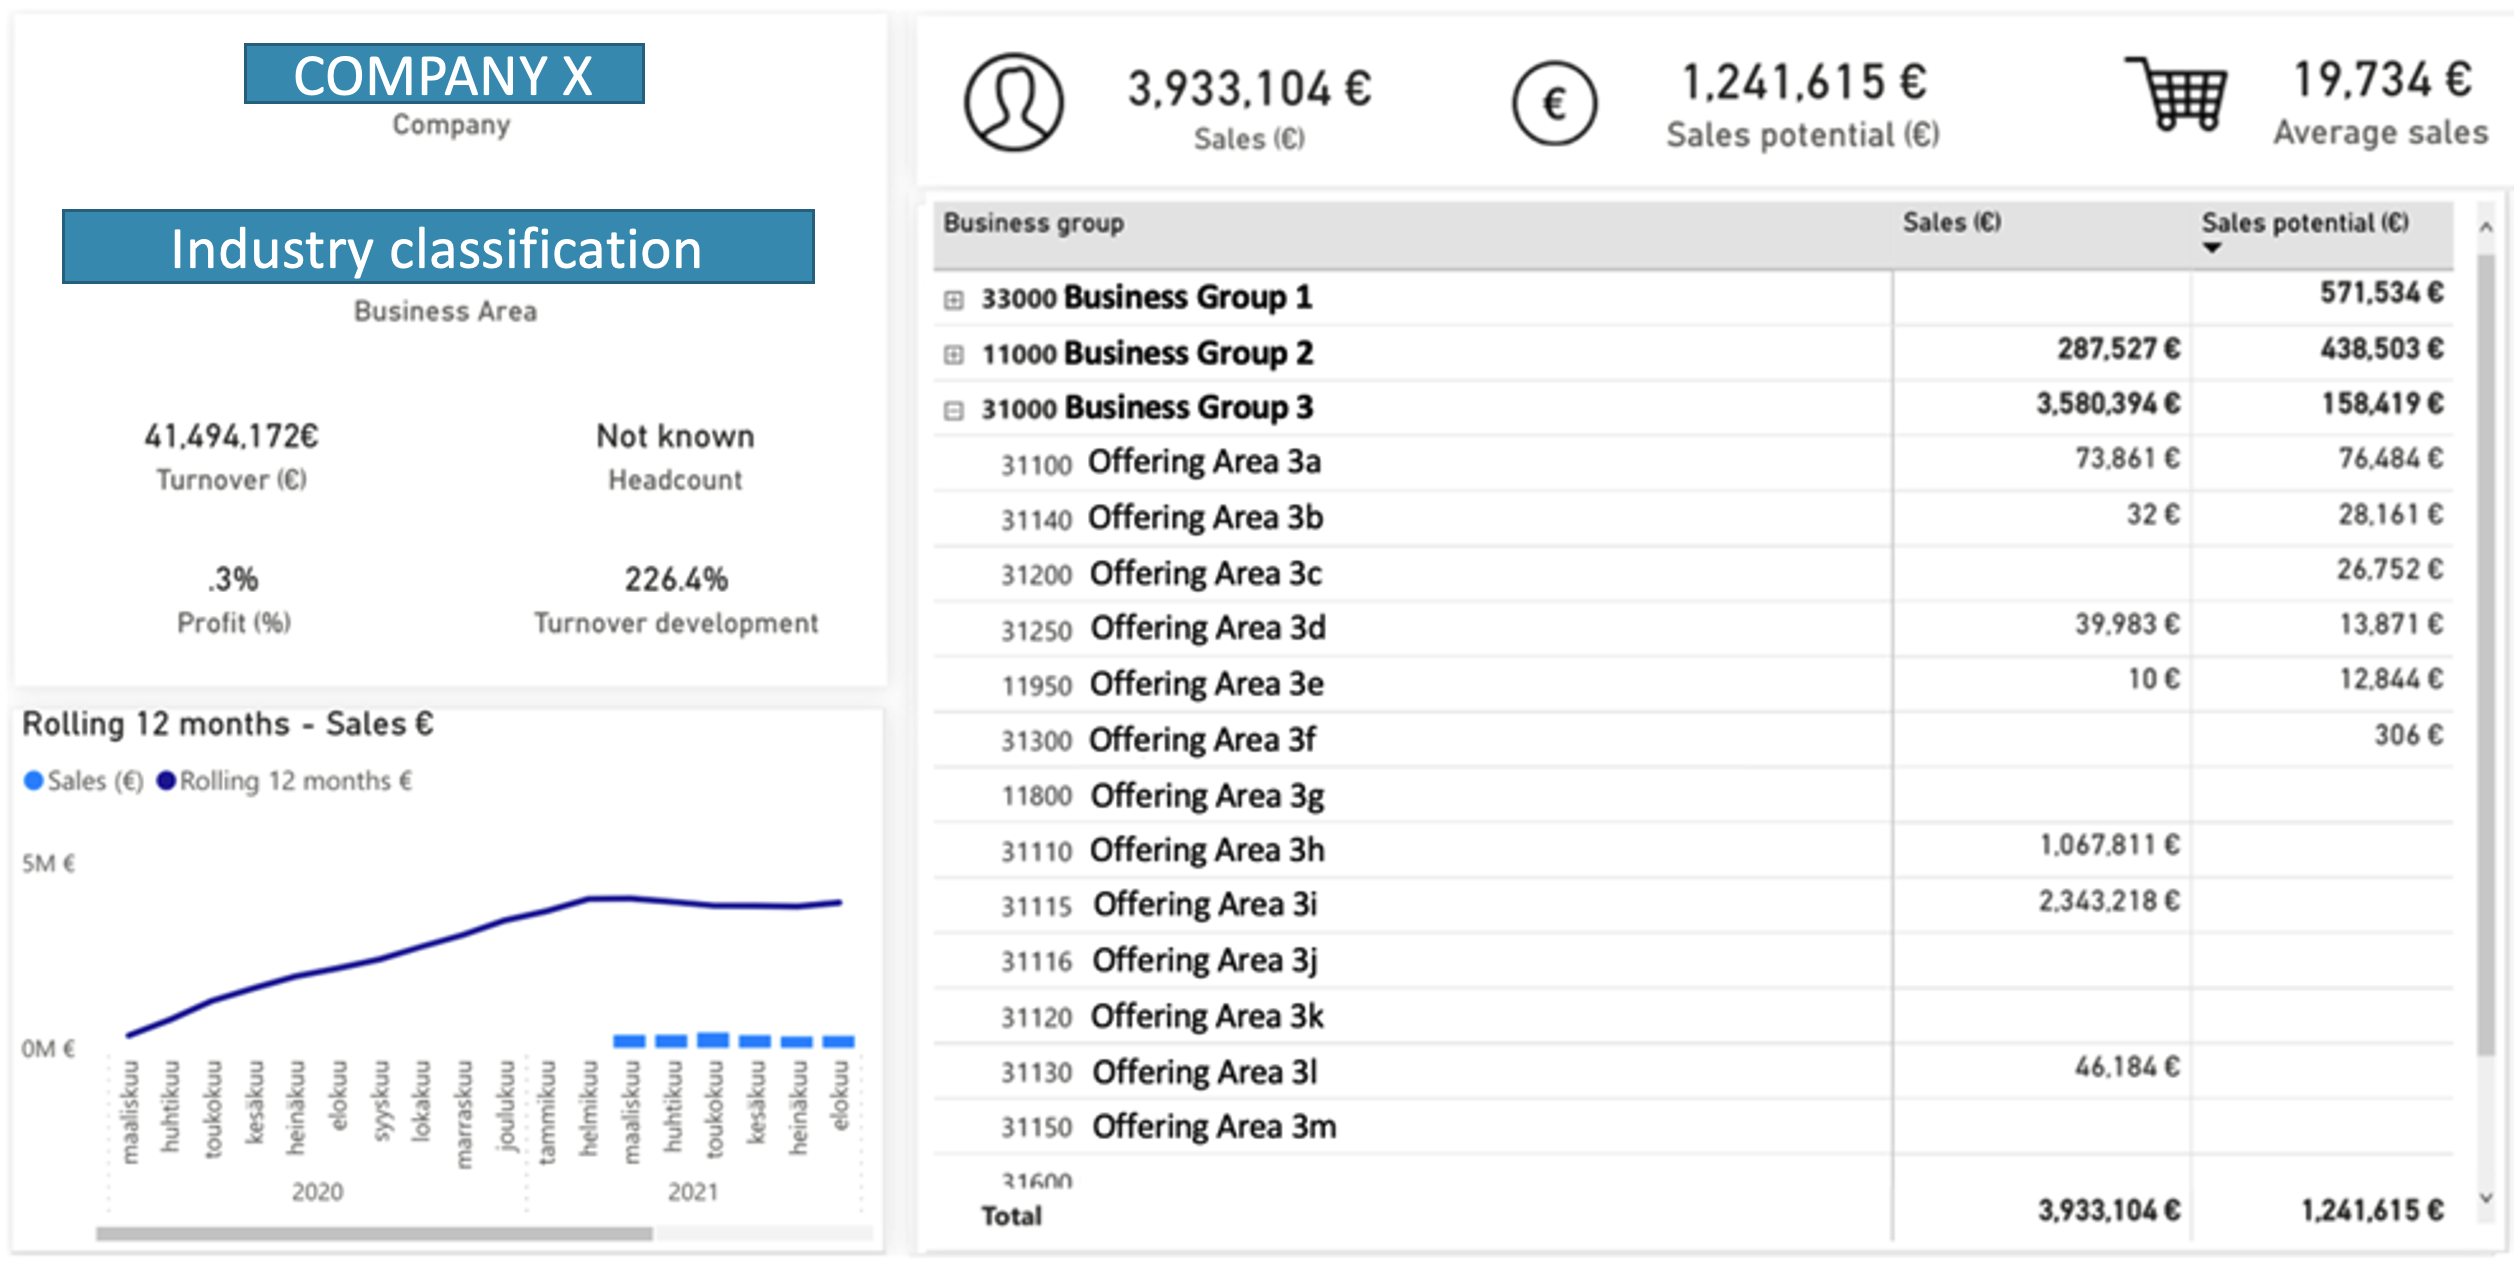
Task: Click the table scrollbar down arrow
Action: point(2485,1198)
